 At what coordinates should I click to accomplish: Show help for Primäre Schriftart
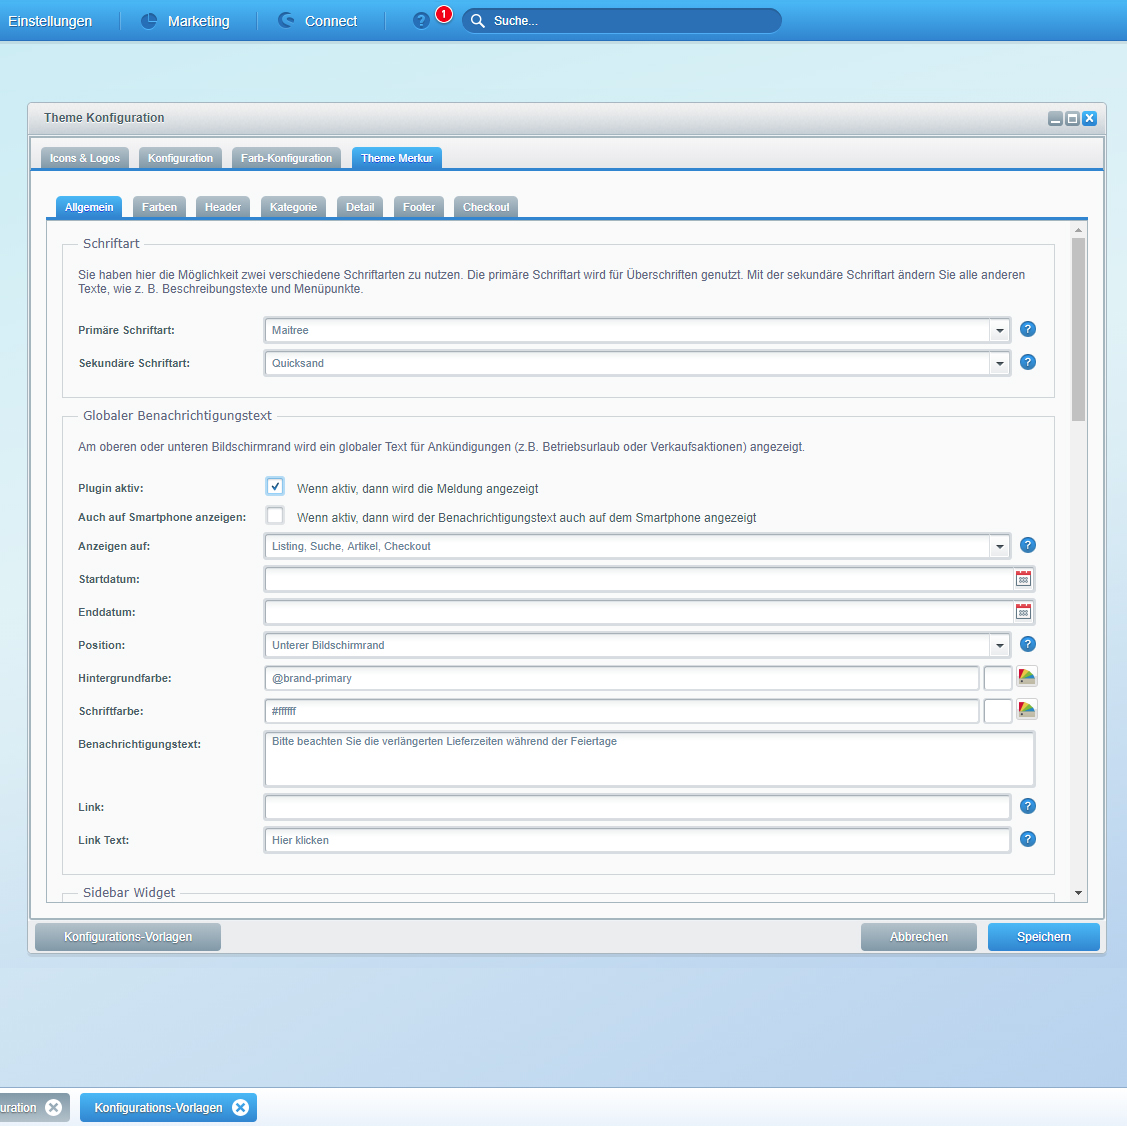click(1028, 329)
